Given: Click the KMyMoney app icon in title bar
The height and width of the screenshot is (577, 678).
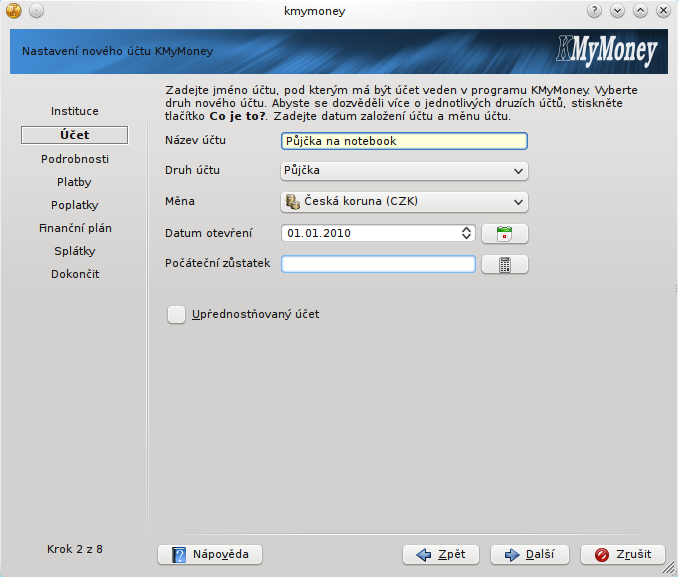Looking at the screenshot, I should coord(14,10).
